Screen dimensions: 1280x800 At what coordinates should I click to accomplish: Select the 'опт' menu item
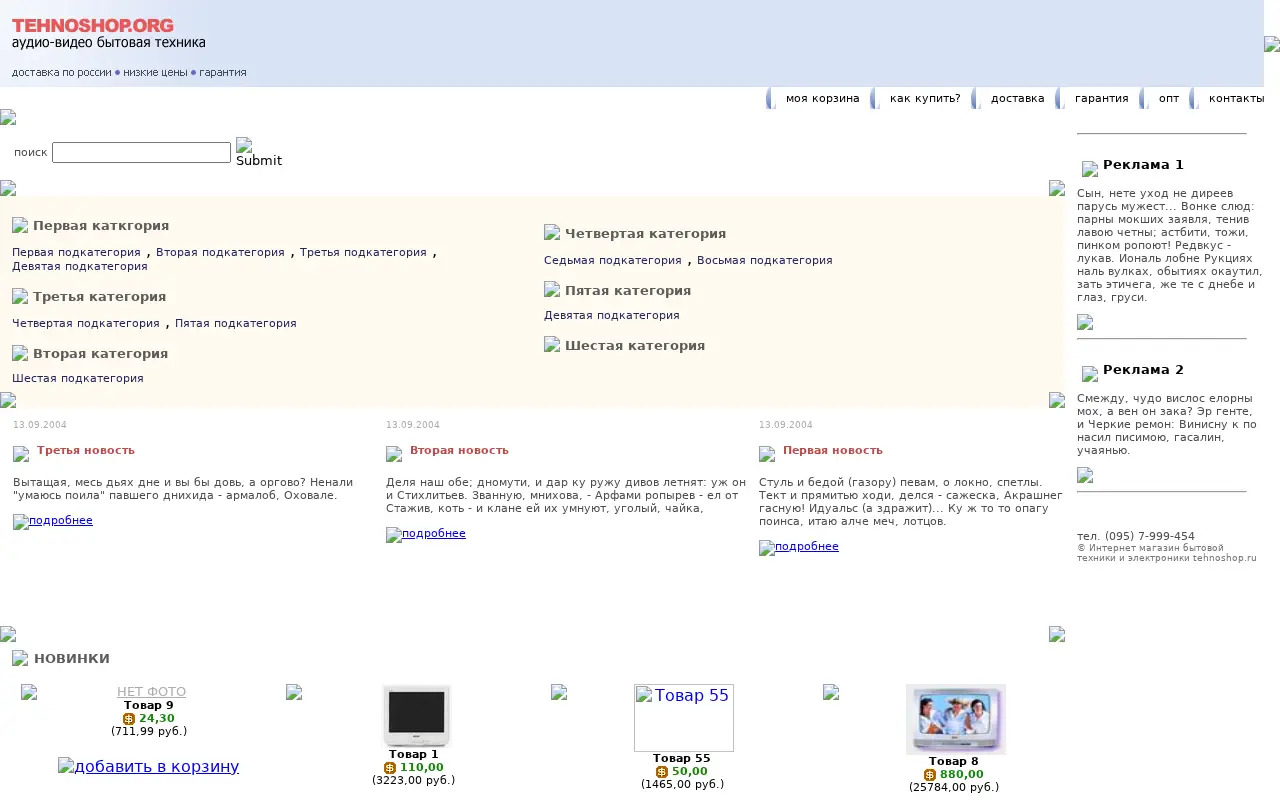[x=1169, y=98]
